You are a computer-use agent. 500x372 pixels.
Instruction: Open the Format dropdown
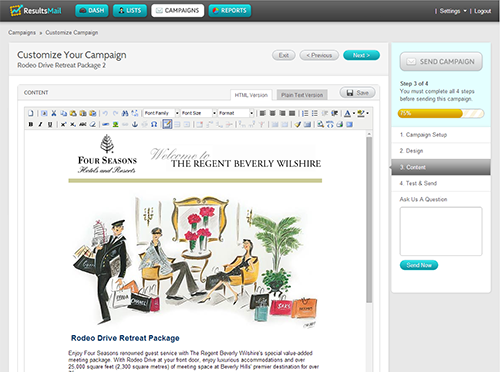coord(236,113)
